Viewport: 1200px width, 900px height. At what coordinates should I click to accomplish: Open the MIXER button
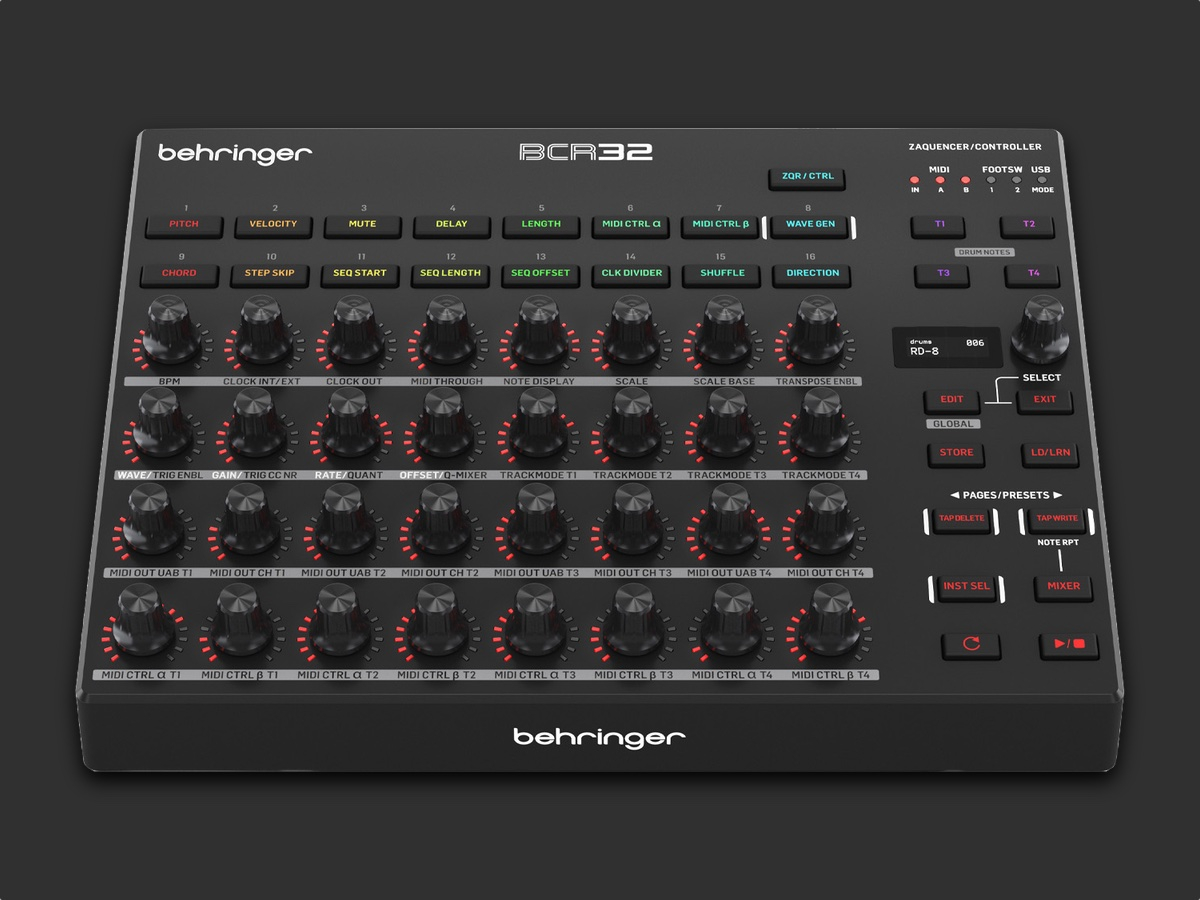pos(1063,586)
